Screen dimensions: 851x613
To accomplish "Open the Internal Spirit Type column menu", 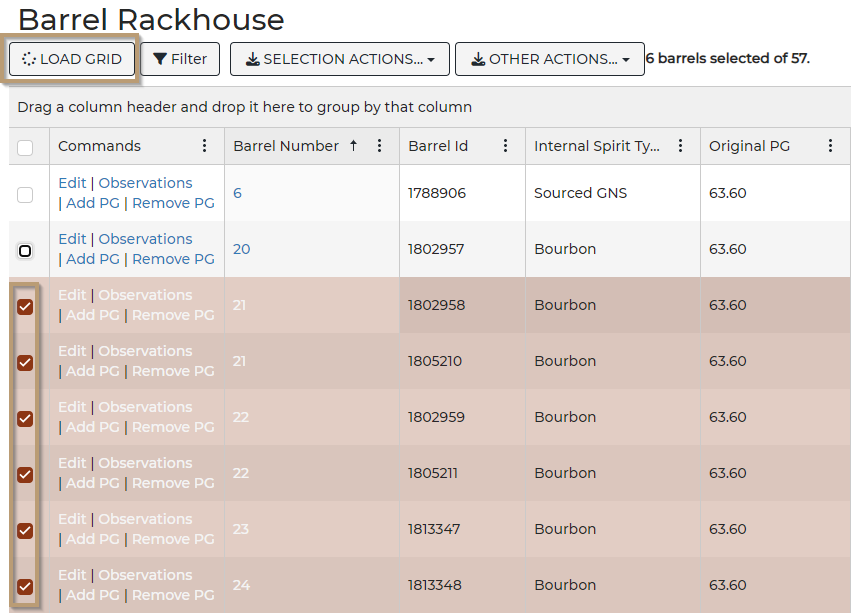I will pos(680,146).
